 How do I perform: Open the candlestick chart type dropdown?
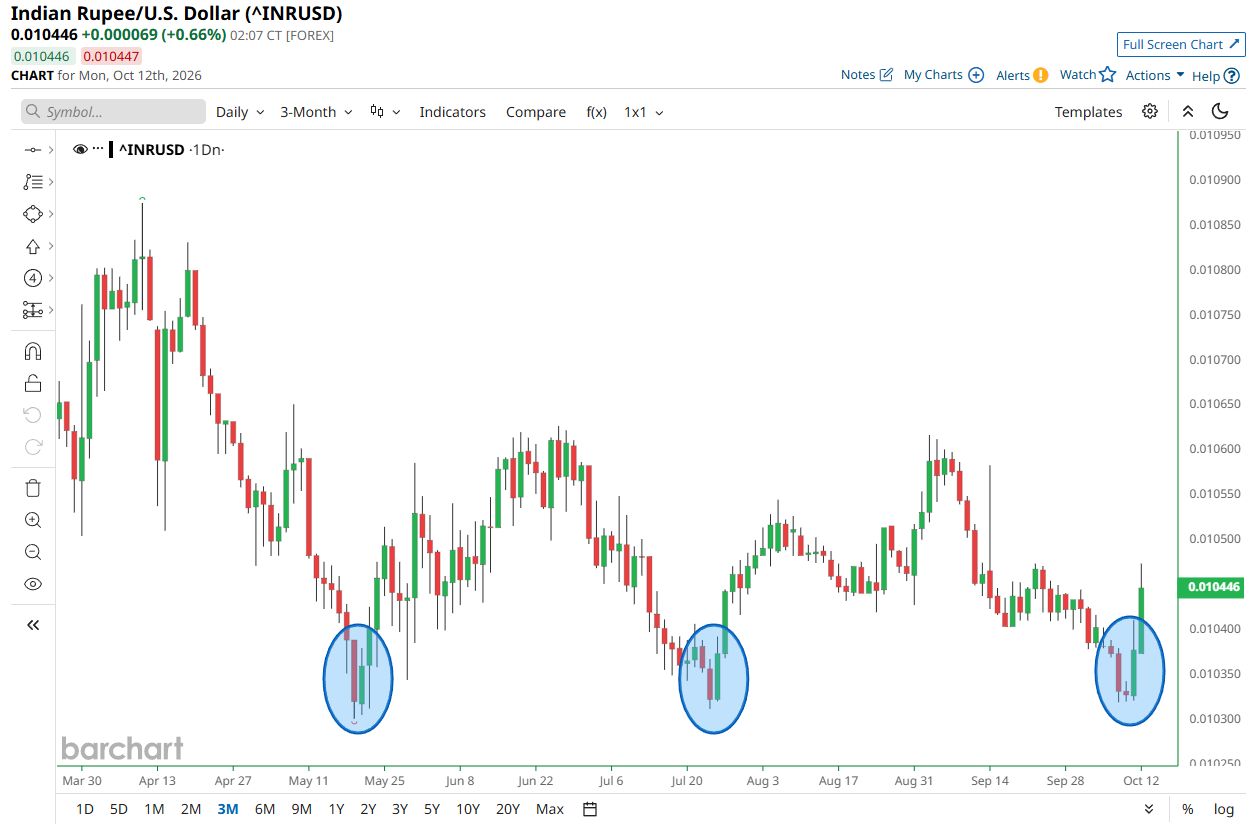coord(385,112)
